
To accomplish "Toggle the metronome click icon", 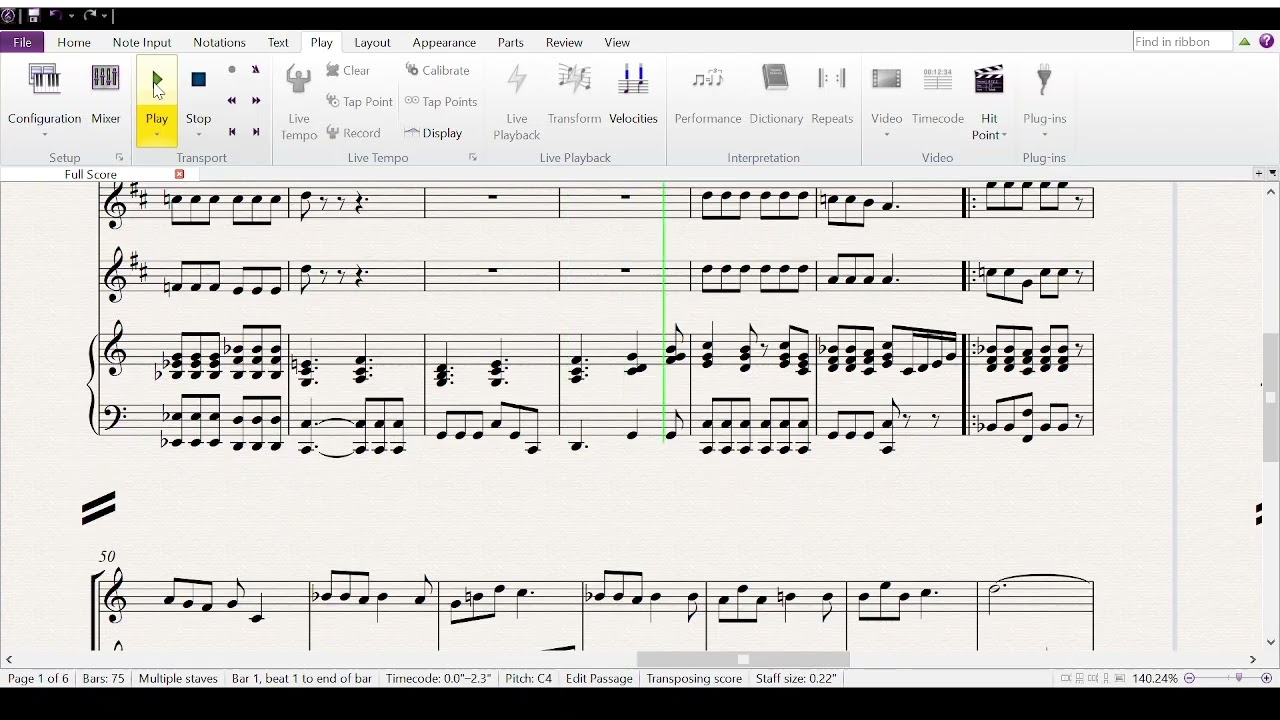I will pyautogui.click(x=256, y=70).
